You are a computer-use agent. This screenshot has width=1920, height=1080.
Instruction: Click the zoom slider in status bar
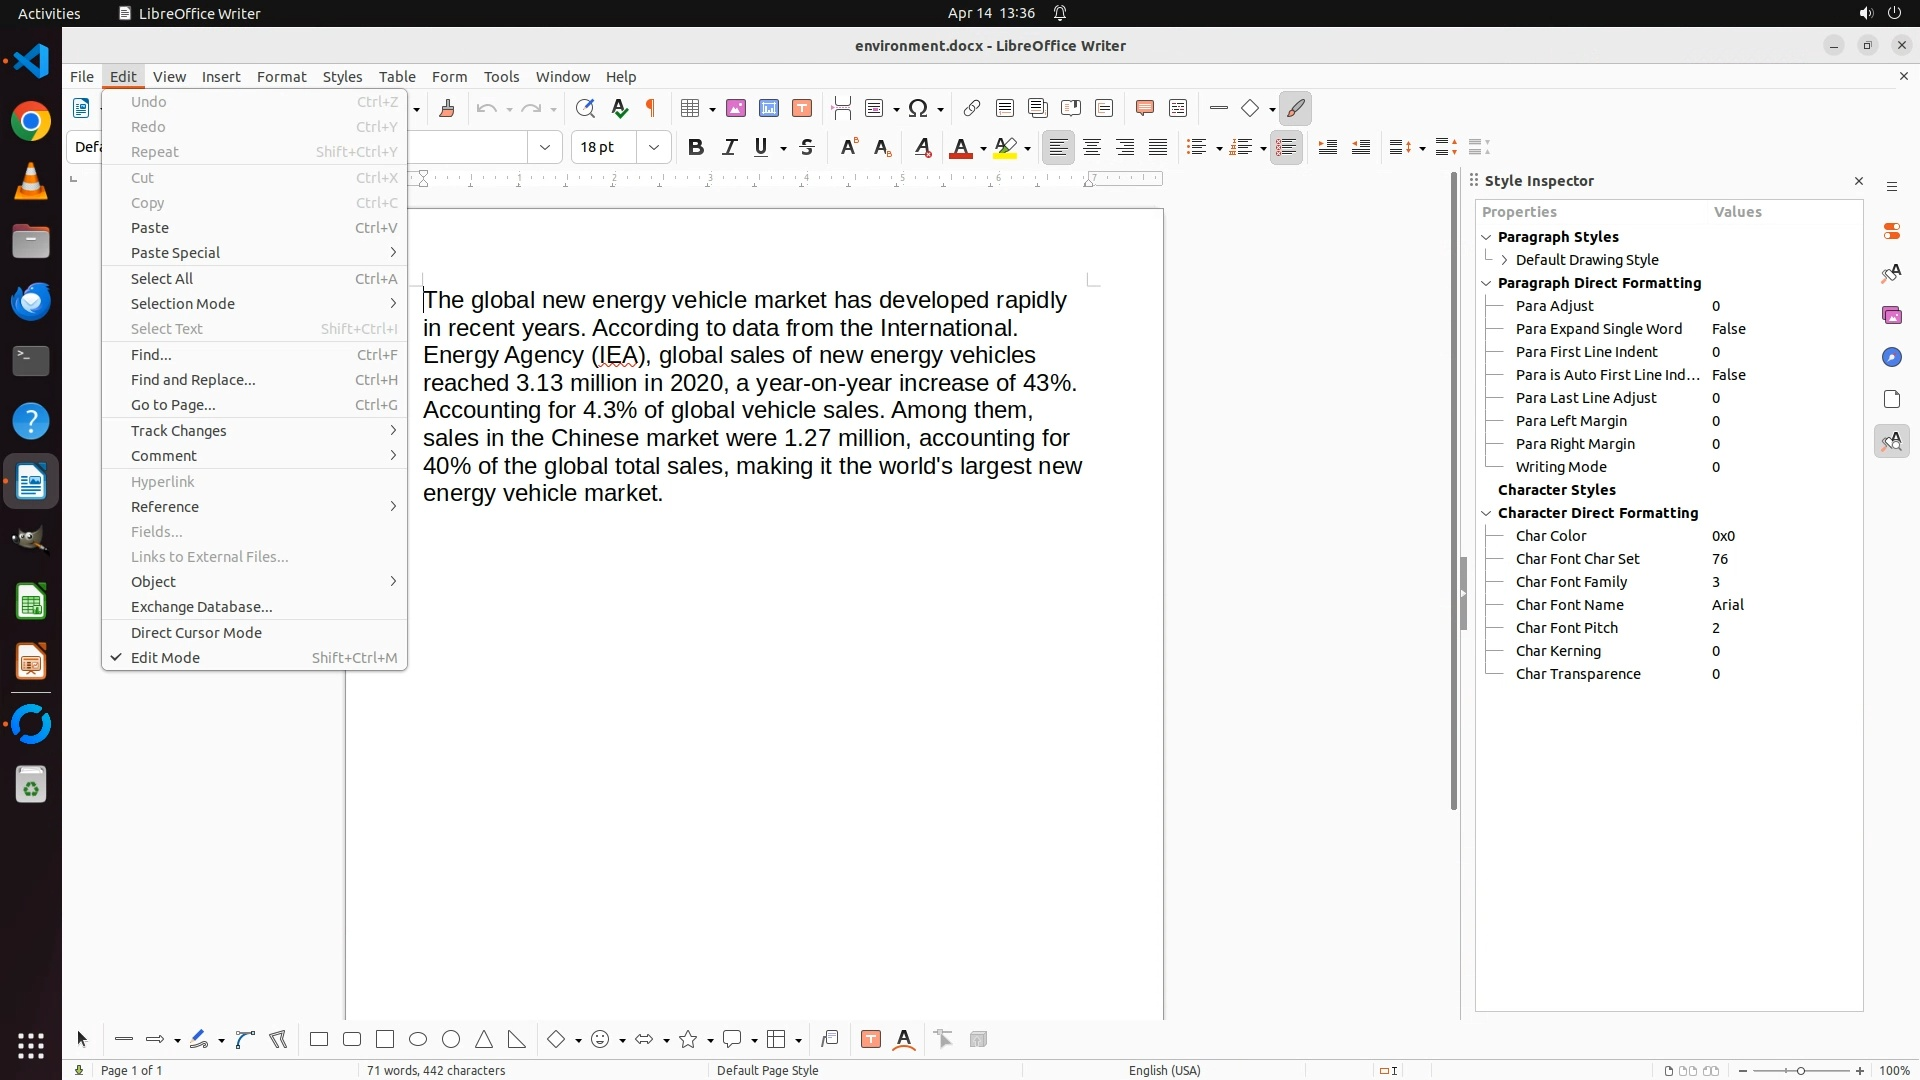(x=1801, y=1070)
